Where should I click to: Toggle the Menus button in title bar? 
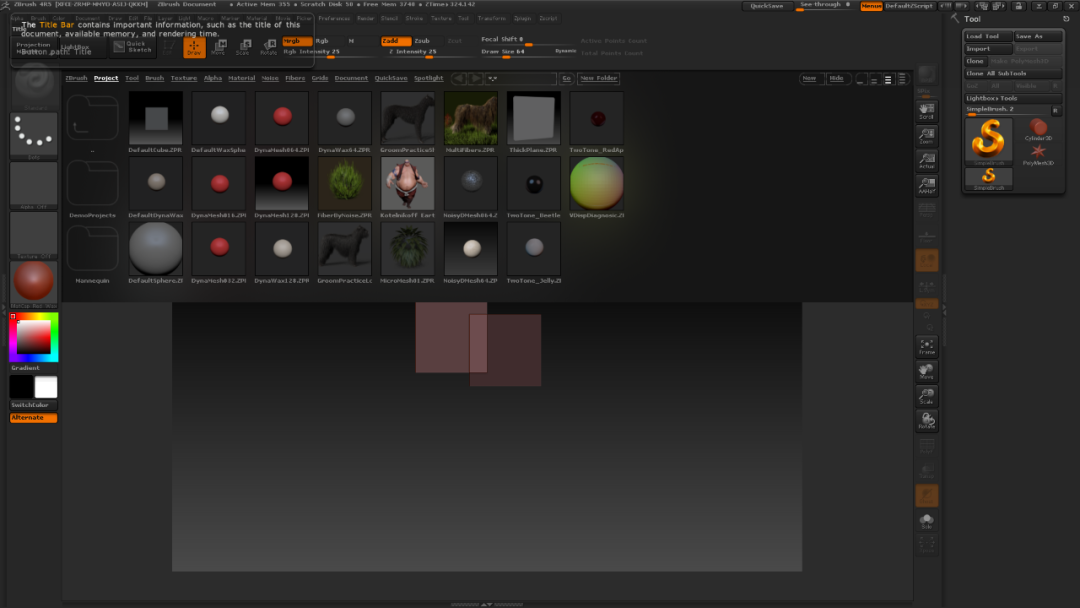point(871,6)
